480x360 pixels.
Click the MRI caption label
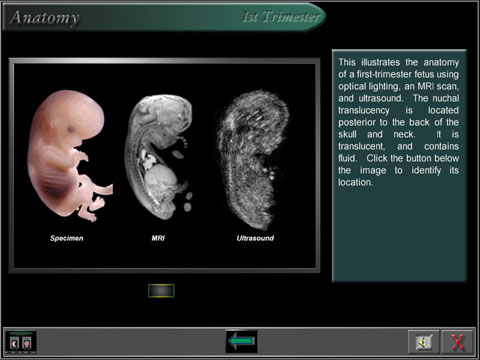[x=158, y=238]
